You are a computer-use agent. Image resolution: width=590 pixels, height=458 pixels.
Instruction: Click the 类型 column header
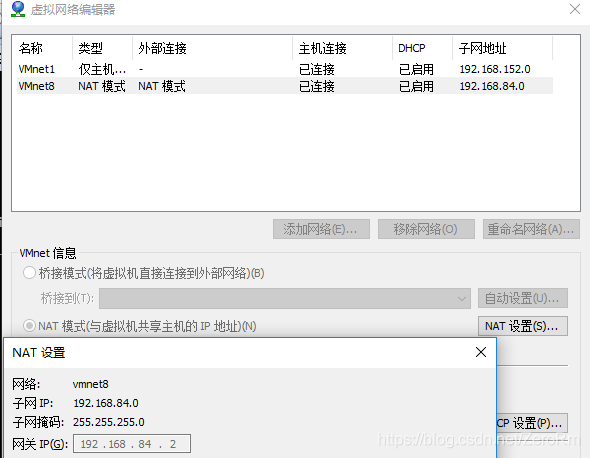click(x=102, y=48)
